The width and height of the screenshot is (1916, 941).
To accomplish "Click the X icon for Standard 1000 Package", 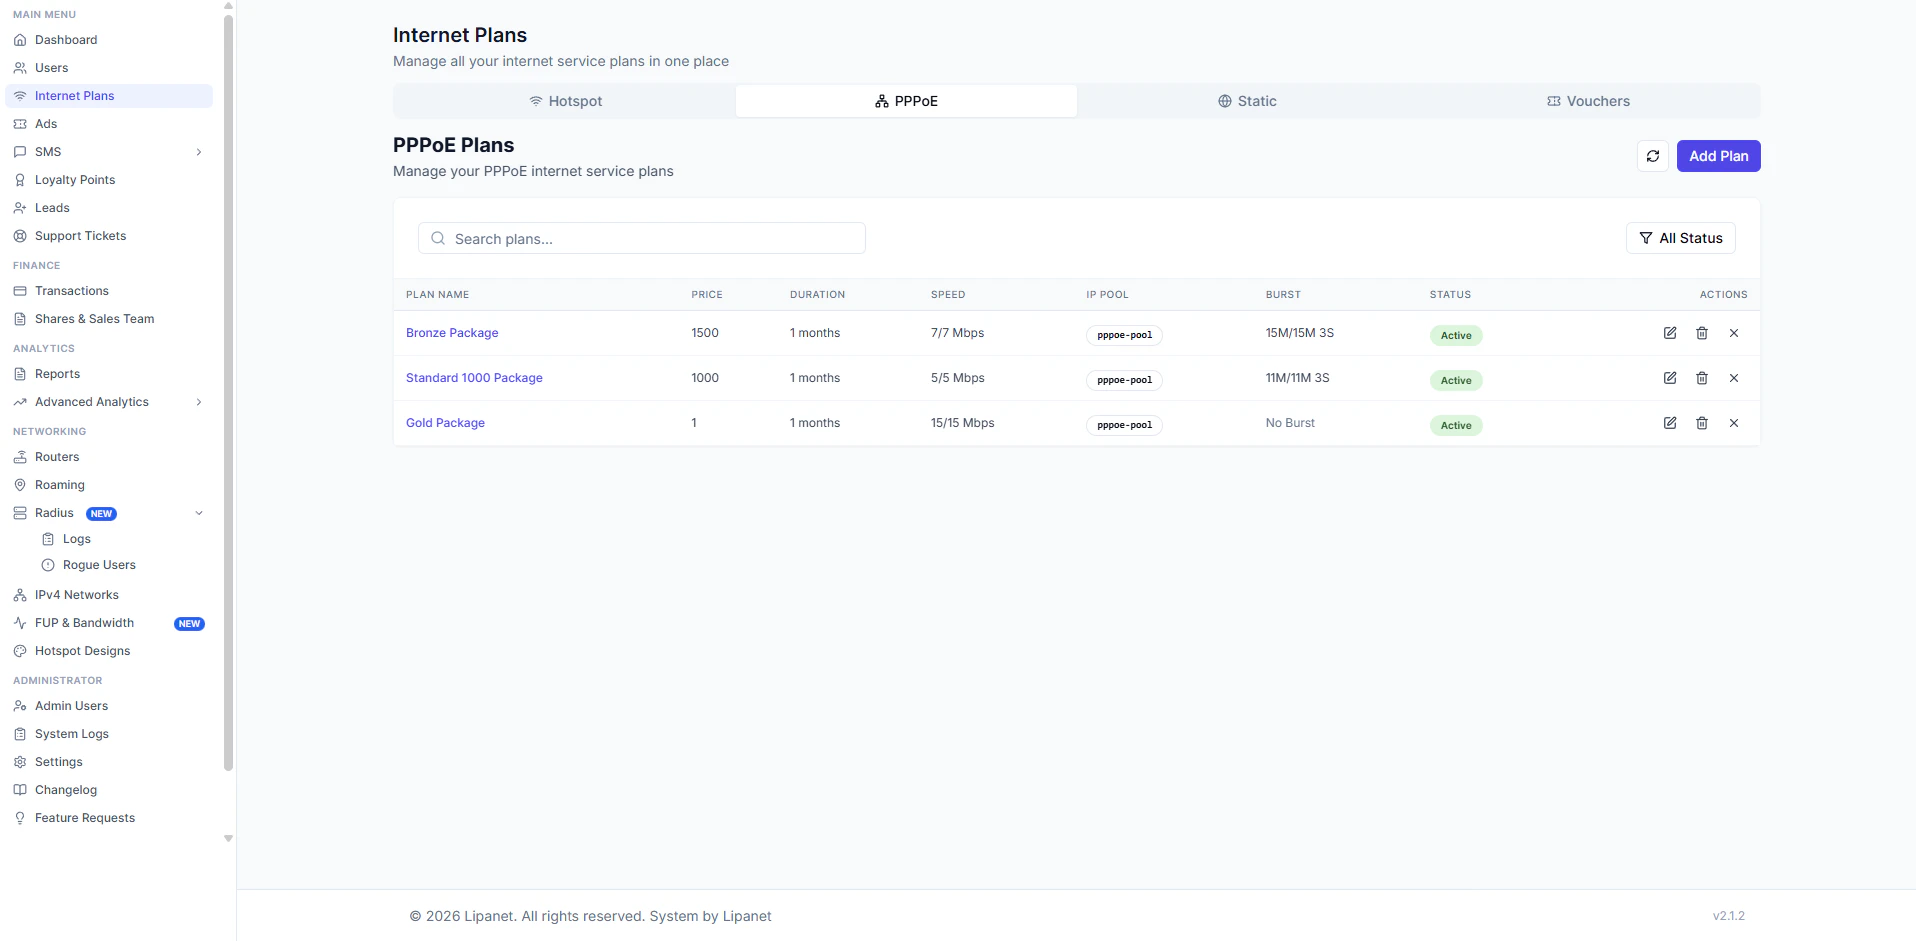I will point(1734,378).
